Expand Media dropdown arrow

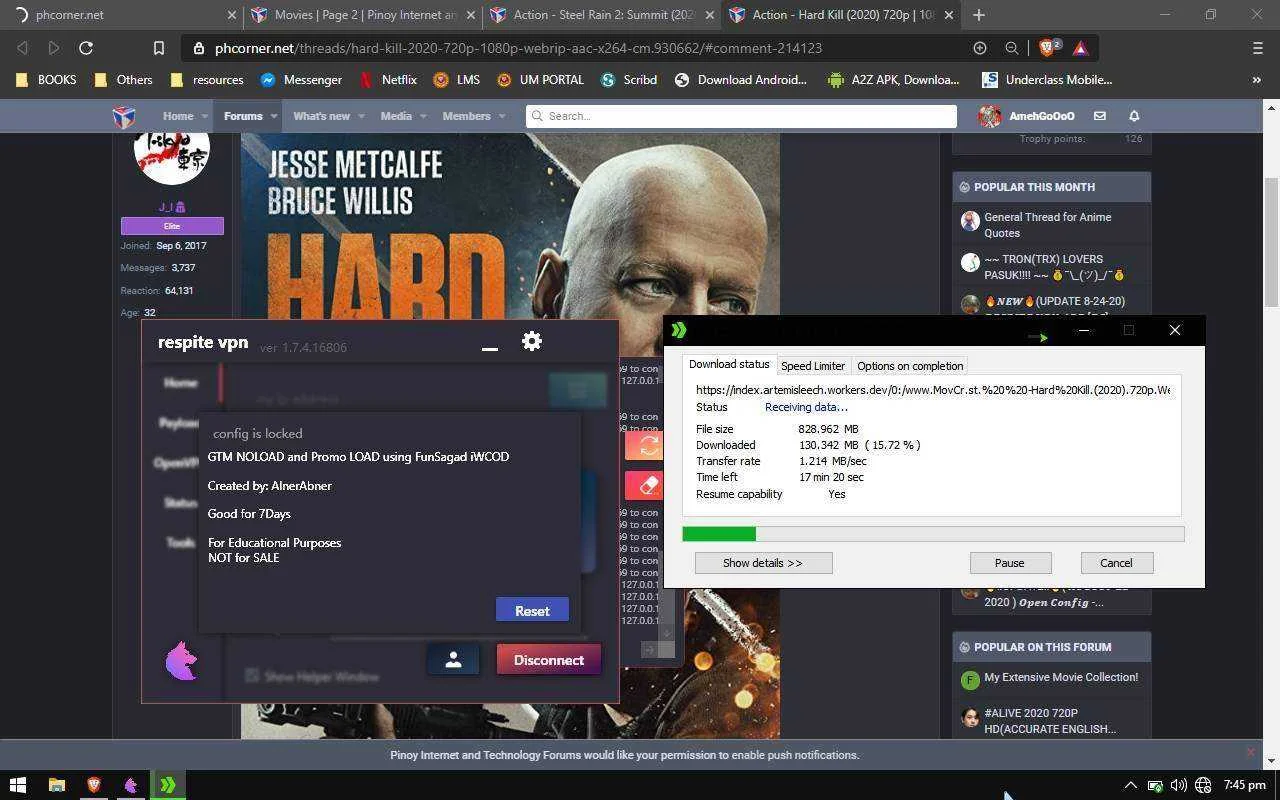point(423,116)
